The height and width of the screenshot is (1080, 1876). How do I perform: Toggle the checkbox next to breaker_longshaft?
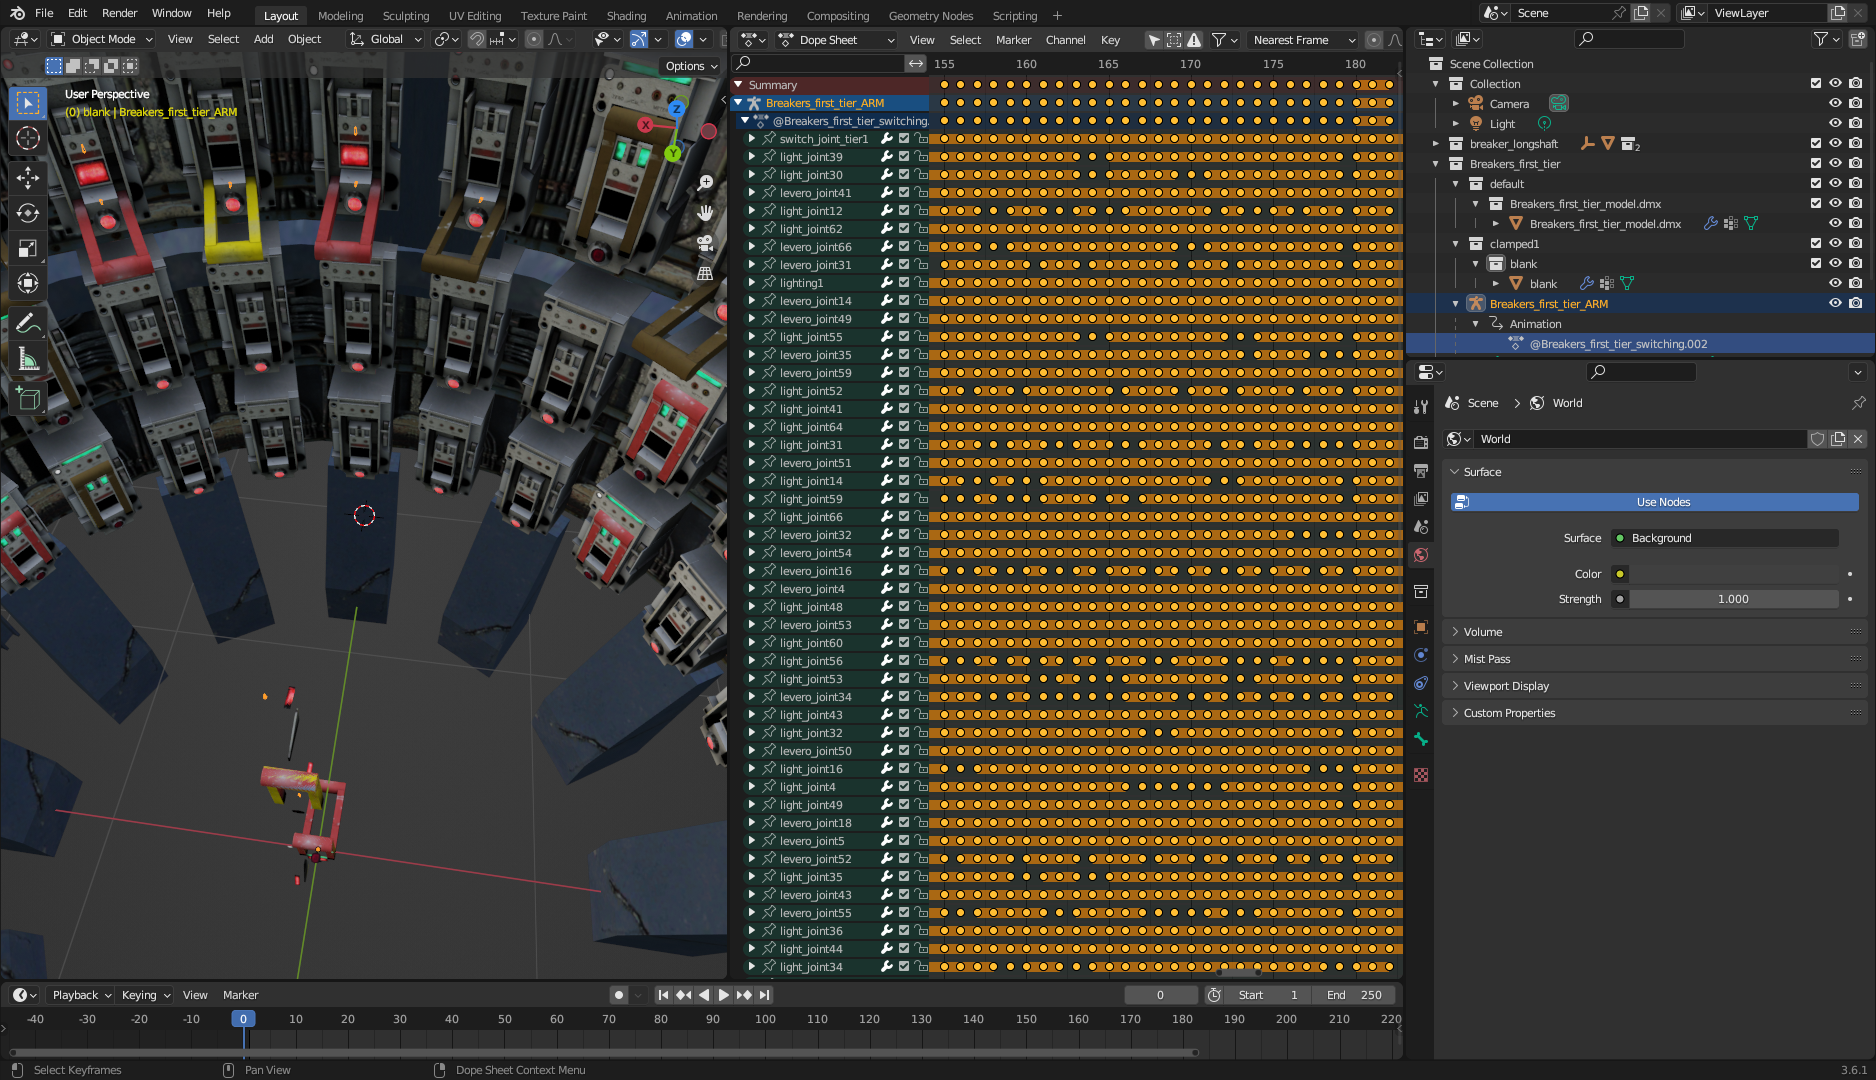click(x=1815, y=143)
